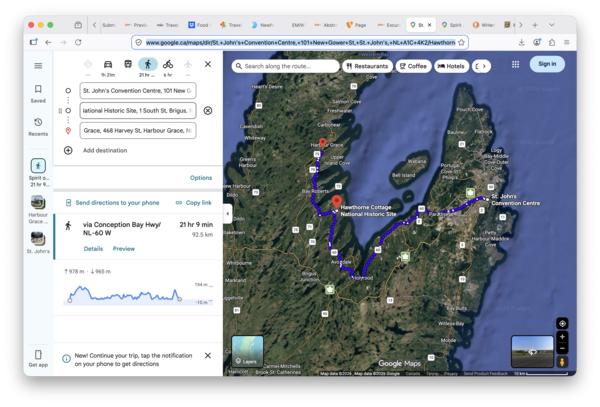Open the Google Maps hamburger menu
600x407 pixels.
[x=38, y=66]
